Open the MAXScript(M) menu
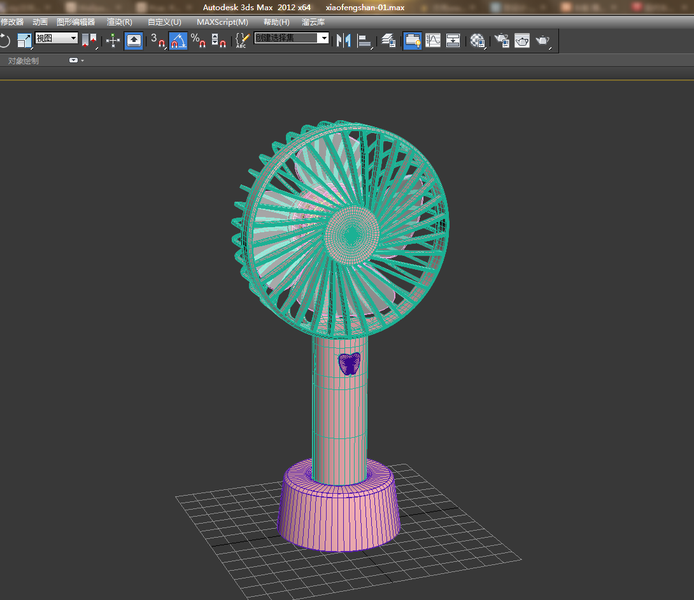The width and height of the screenshot is (694, 600). pos(222,22)
